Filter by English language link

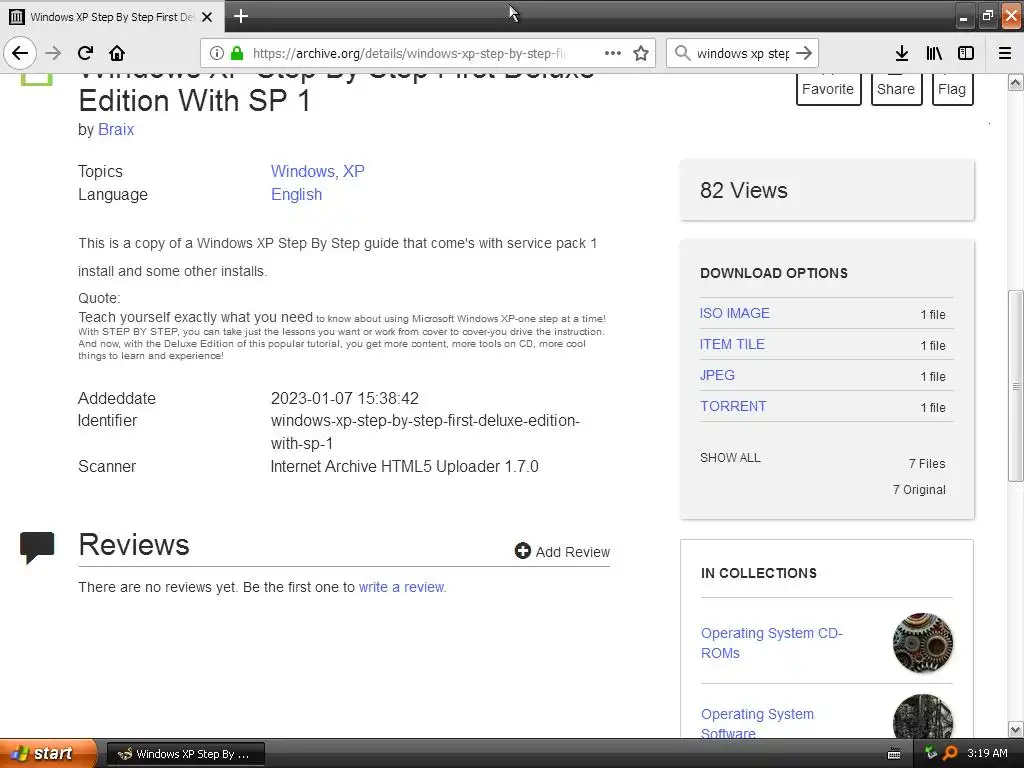[x=296, y=195]
